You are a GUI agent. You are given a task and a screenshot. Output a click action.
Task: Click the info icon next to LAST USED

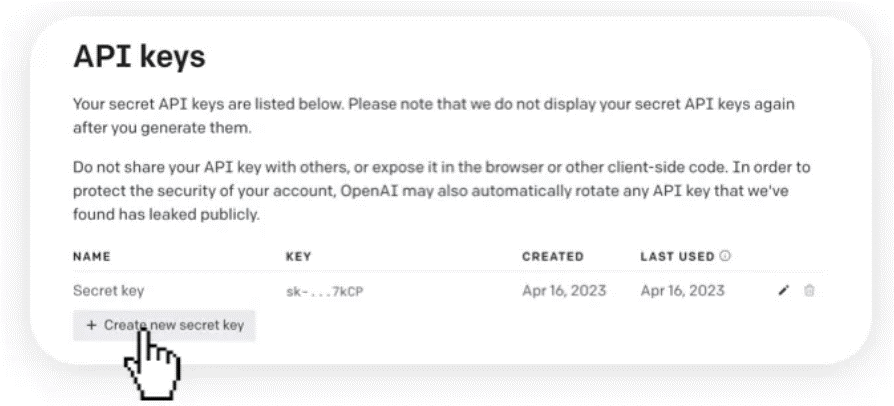tap(725, 256)
